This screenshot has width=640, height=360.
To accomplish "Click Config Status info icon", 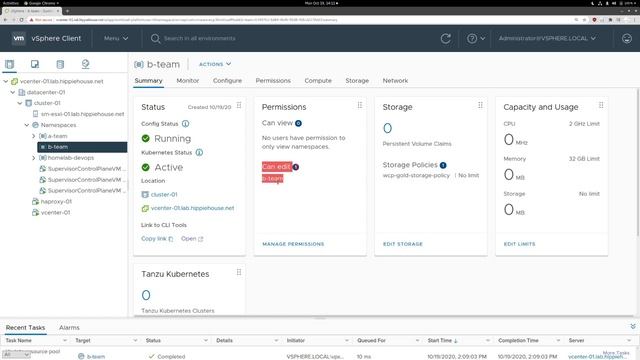I will pyautogui.click(x=185, y=124).
